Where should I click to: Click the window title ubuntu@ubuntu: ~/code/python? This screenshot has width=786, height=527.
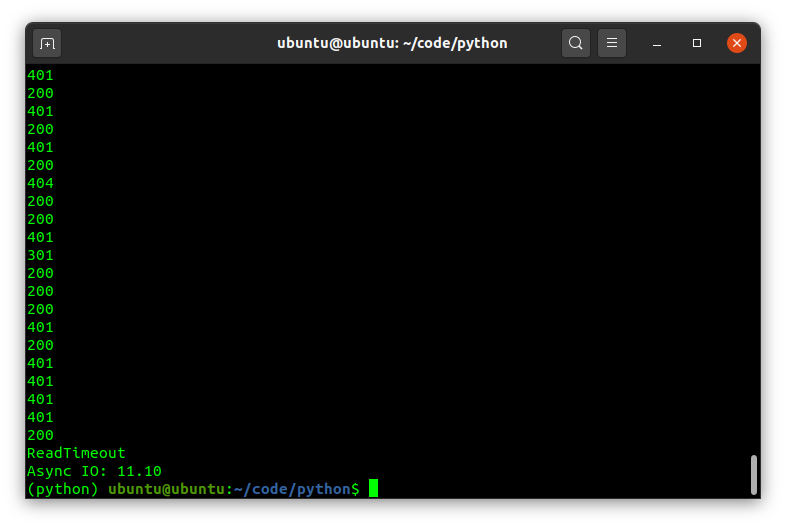(x=392, y=43)
